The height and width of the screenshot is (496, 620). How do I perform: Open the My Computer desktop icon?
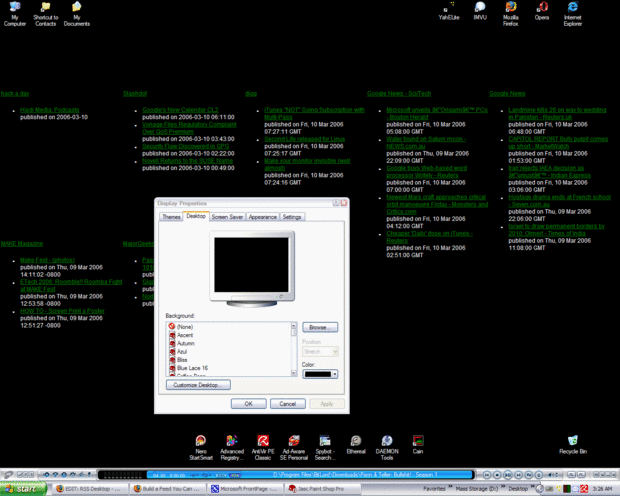pos(15,14)
